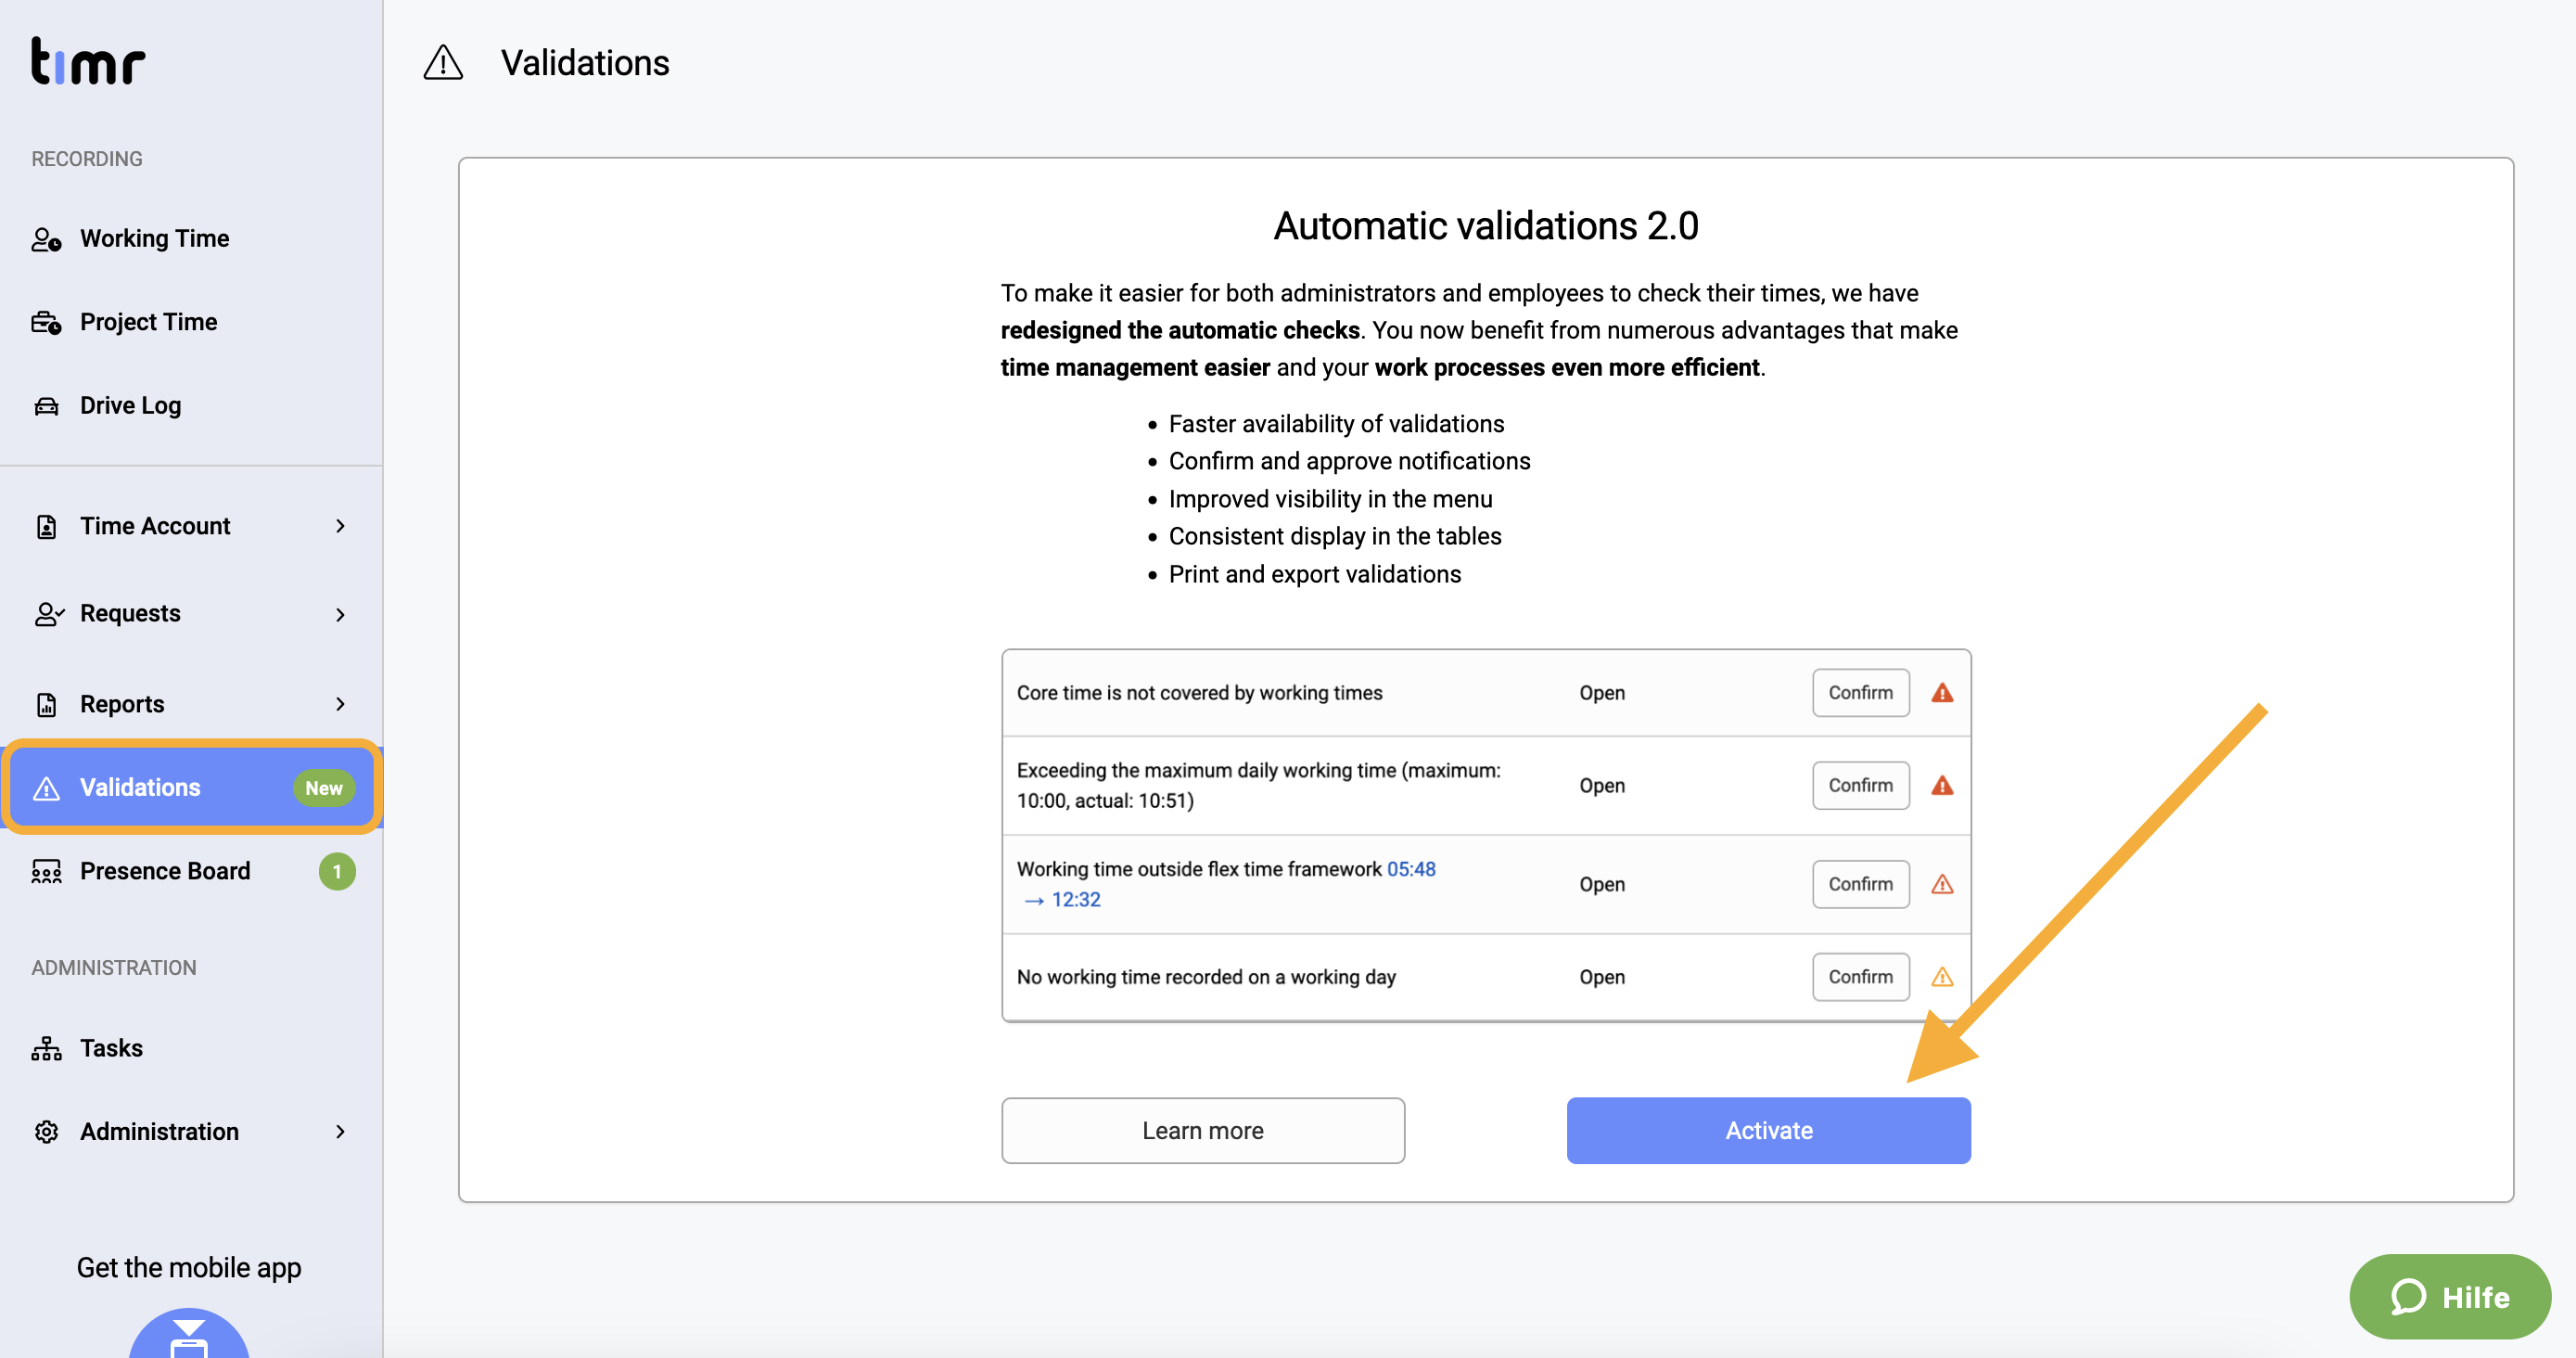This screenshot has width=2576, height=1358.
Task: Click the Validations warning triangle sidebar icon
Action: (46, 789)
